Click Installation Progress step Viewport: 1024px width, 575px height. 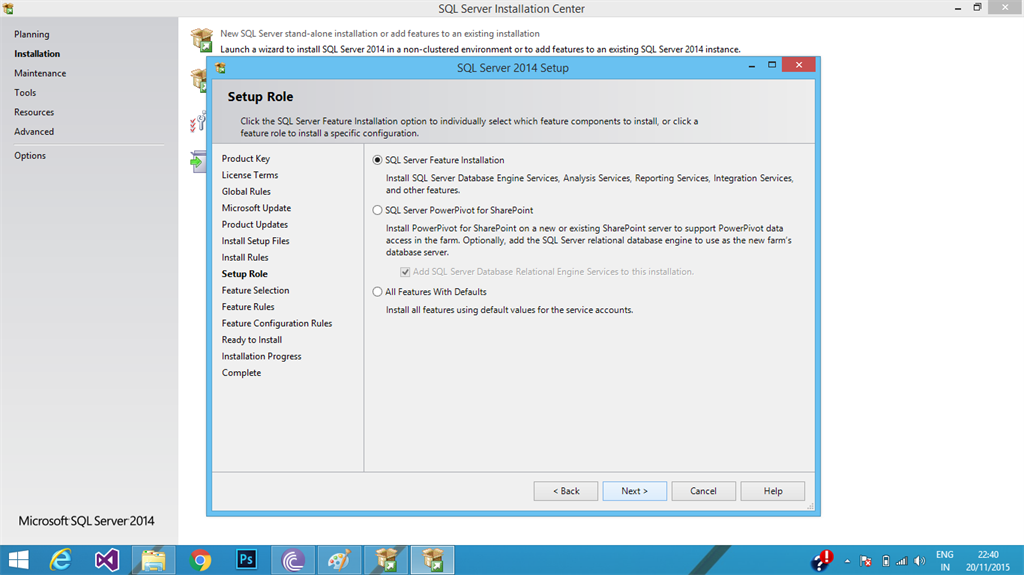[261, 356]
